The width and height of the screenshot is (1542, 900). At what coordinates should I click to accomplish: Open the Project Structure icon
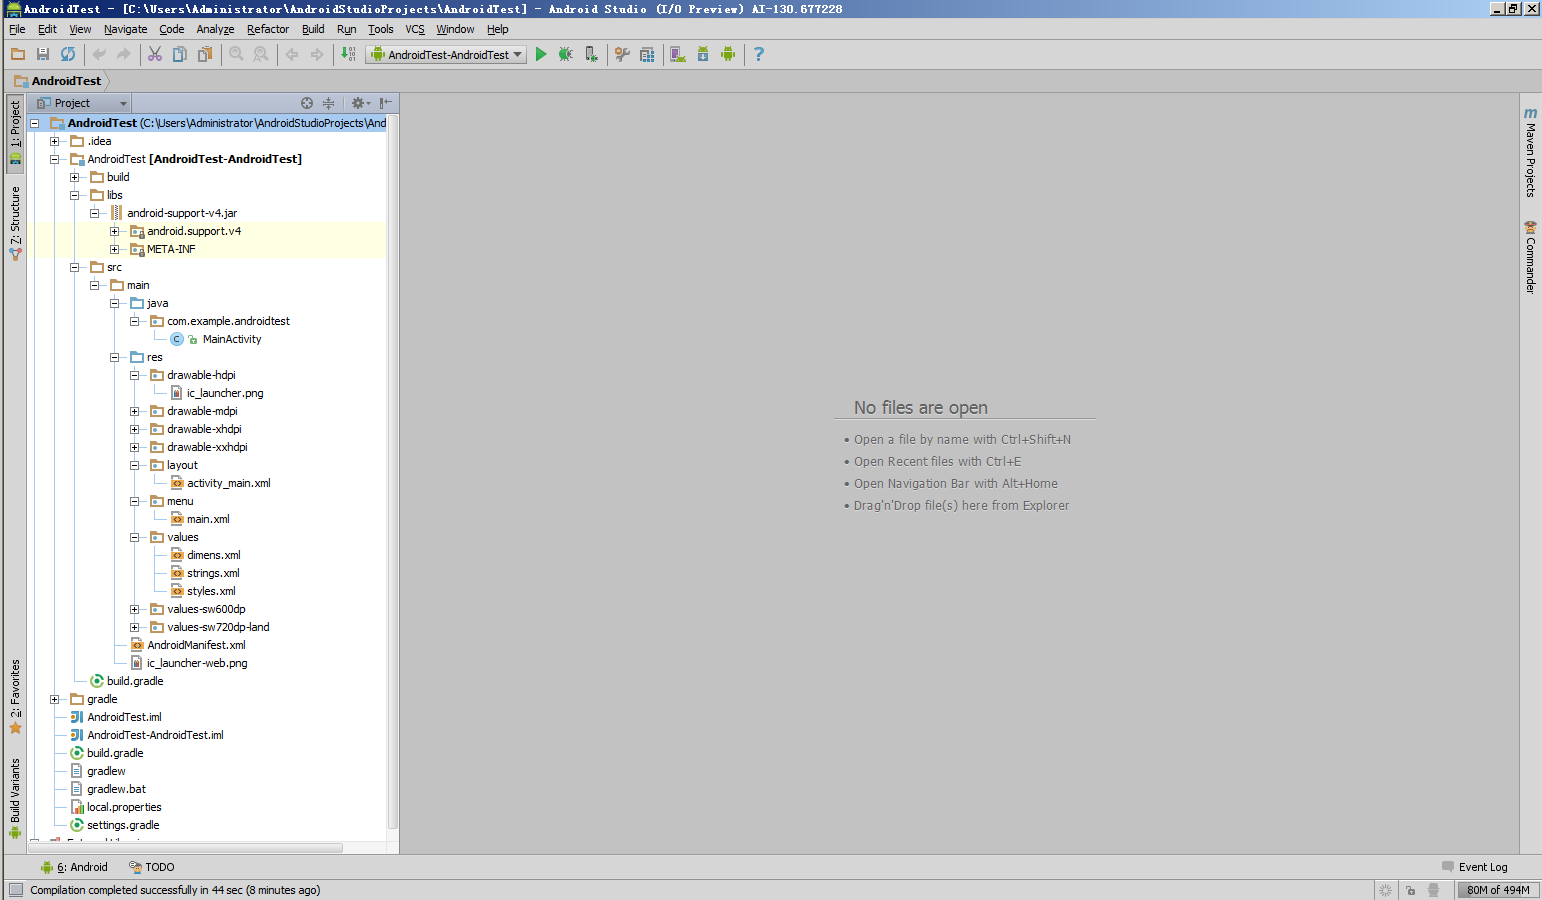tap(647, 54)
